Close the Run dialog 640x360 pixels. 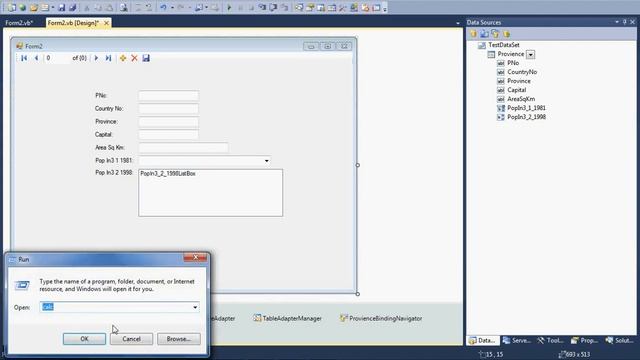(x=195, y=257)
